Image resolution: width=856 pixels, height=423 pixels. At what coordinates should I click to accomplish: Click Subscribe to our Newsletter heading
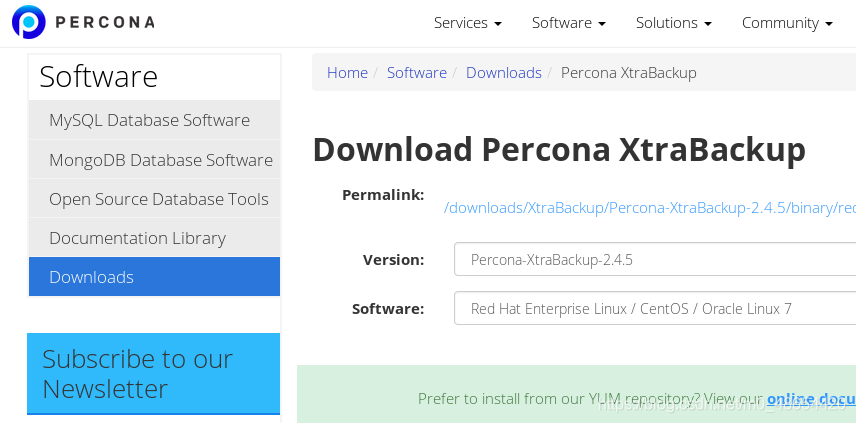(x=138, y=374)
